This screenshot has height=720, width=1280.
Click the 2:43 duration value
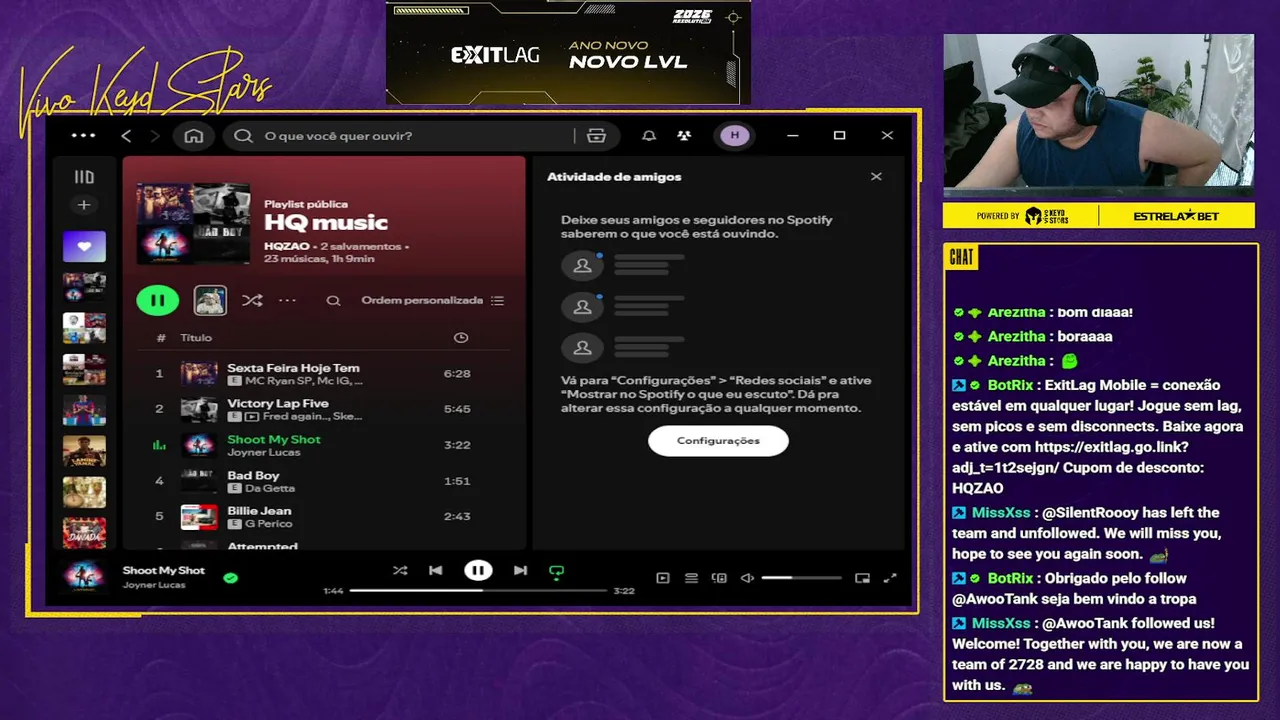(x=457, y=517)
